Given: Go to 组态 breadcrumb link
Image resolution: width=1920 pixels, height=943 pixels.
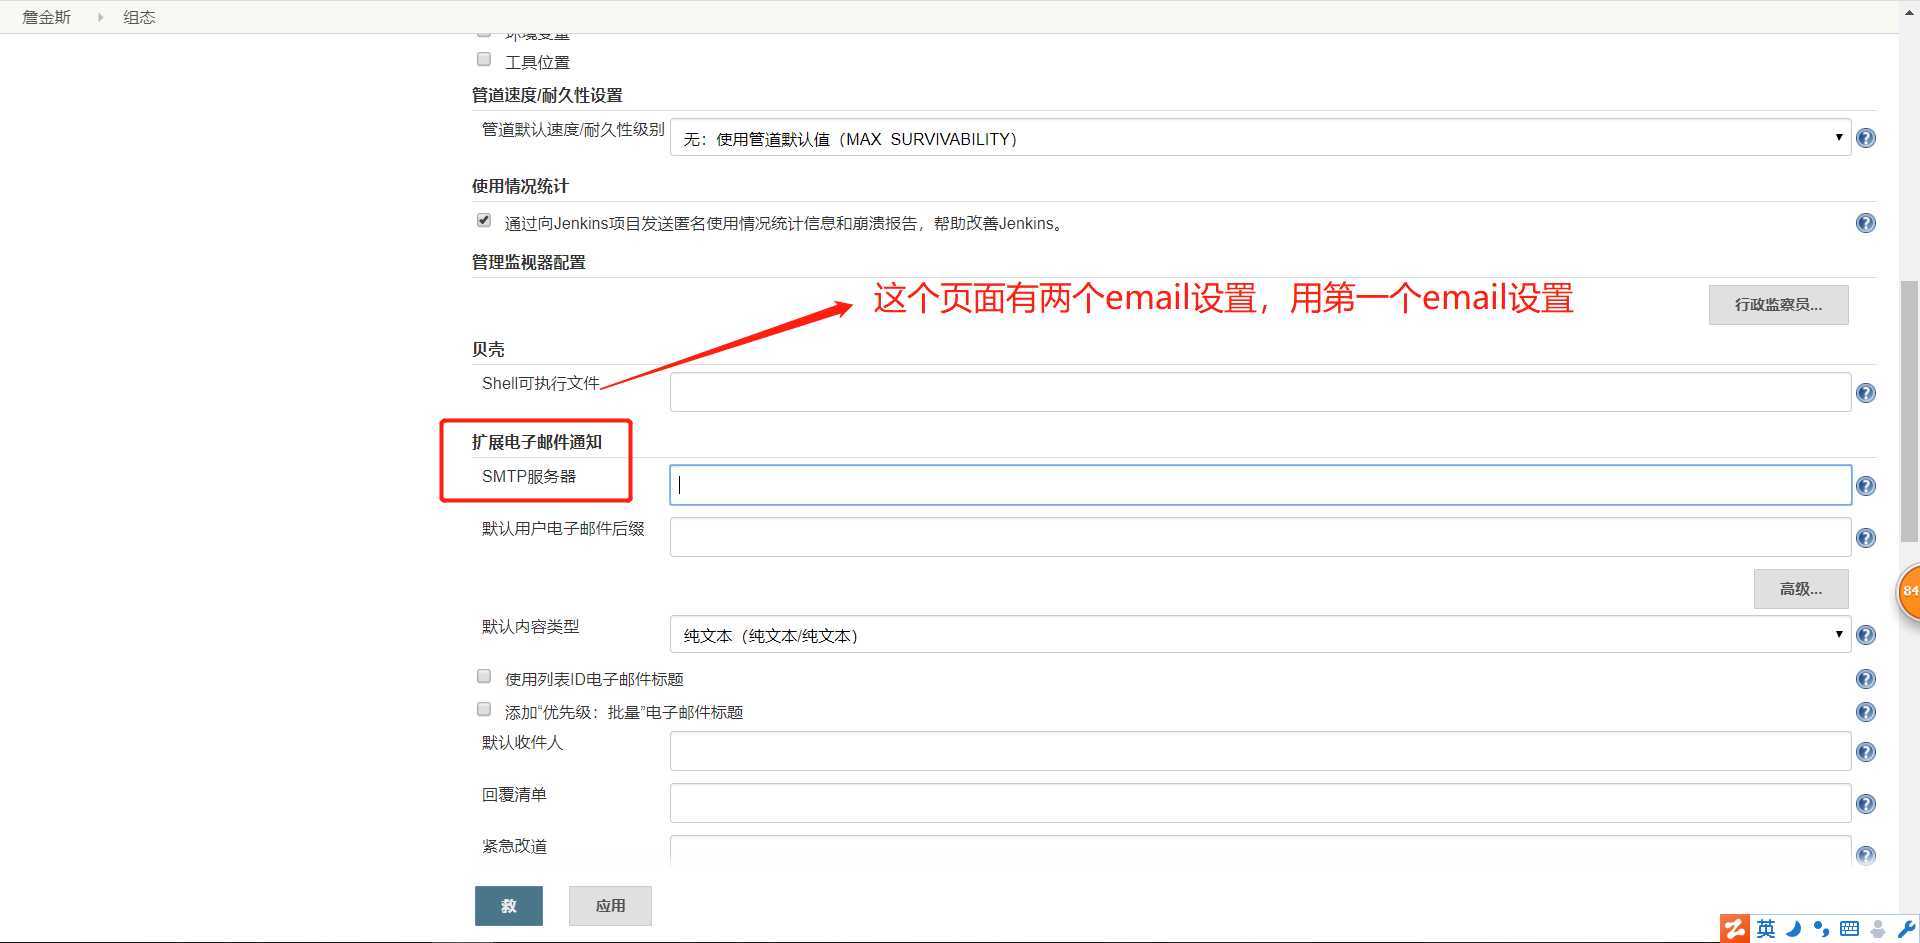Looking at the screenshot, I should click(x=139, y=17).
